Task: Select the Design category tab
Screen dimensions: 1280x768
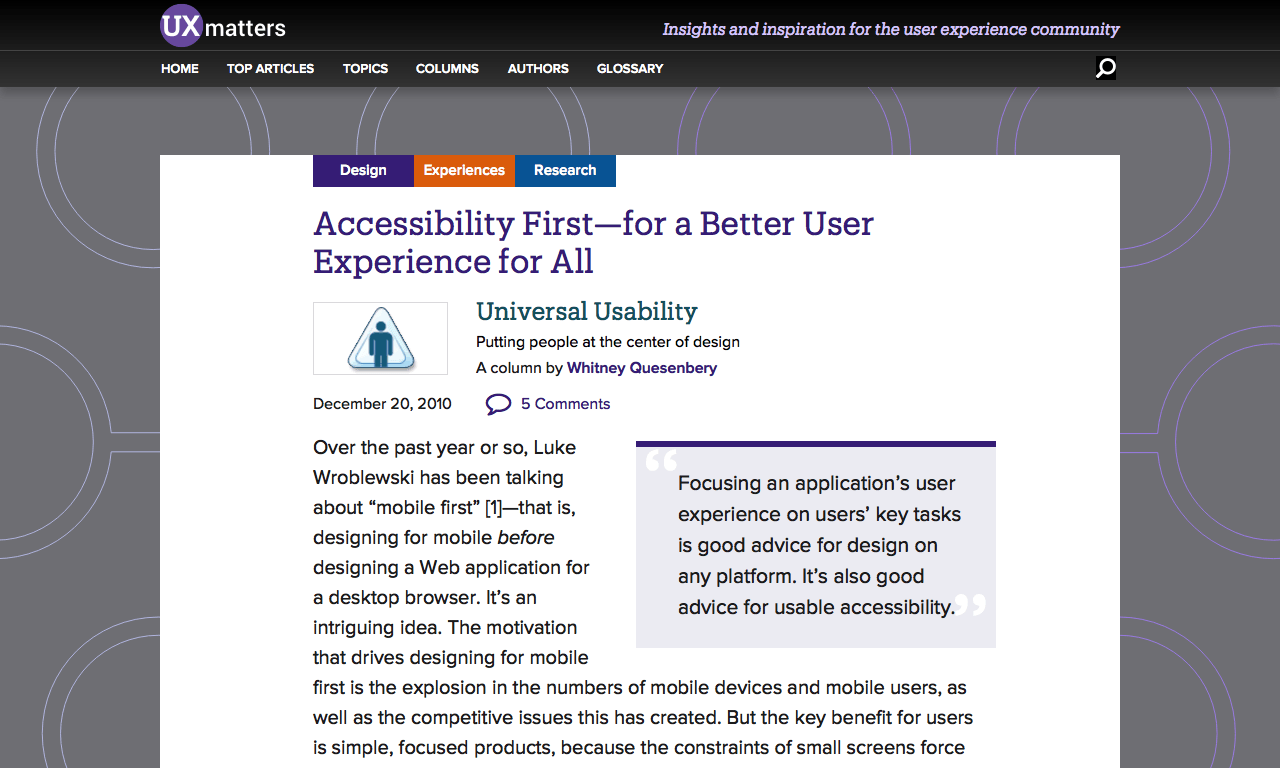Action: (363, 171)
